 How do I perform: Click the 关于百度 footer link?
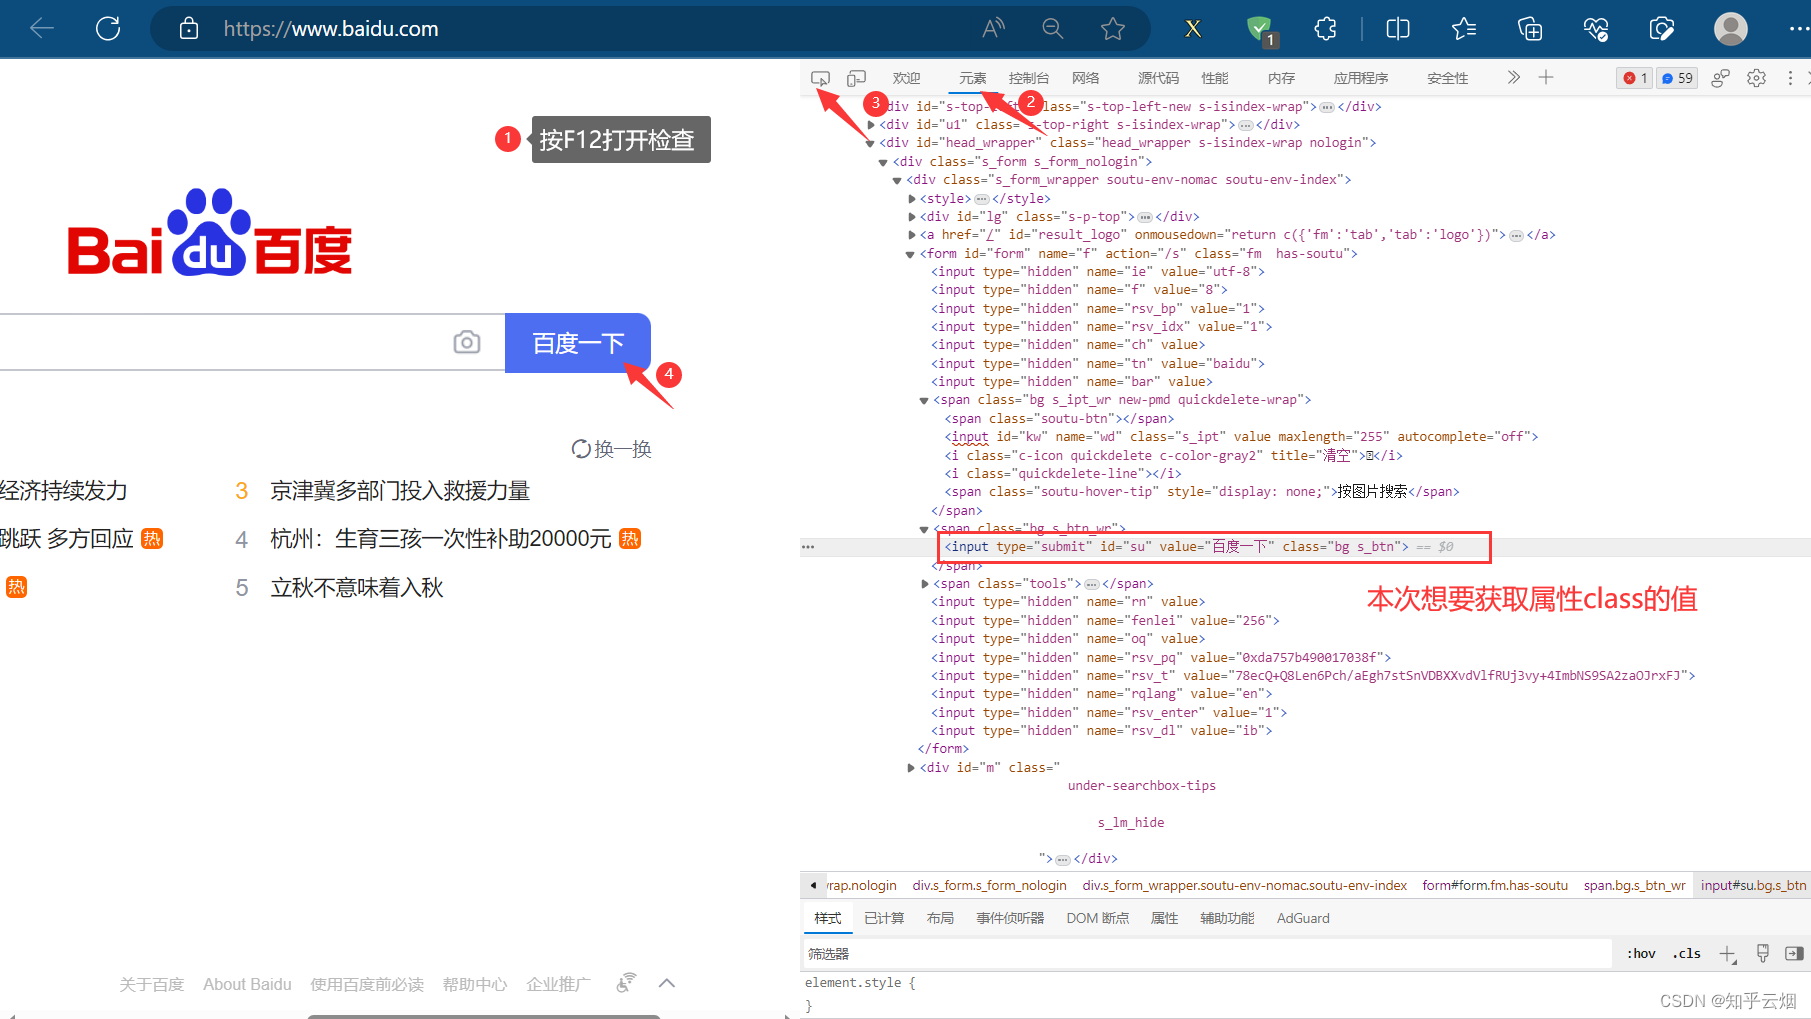pyautogui.click(x=152, y=984)
